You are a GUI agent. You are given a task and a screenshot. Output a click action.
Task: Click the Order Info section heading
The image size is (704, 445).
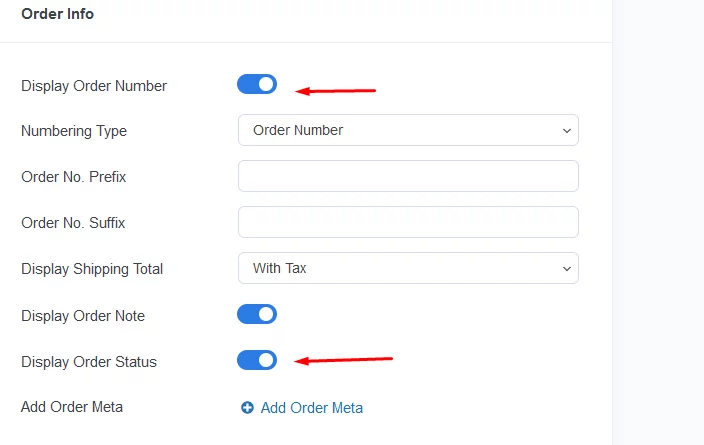click(57, 14)
